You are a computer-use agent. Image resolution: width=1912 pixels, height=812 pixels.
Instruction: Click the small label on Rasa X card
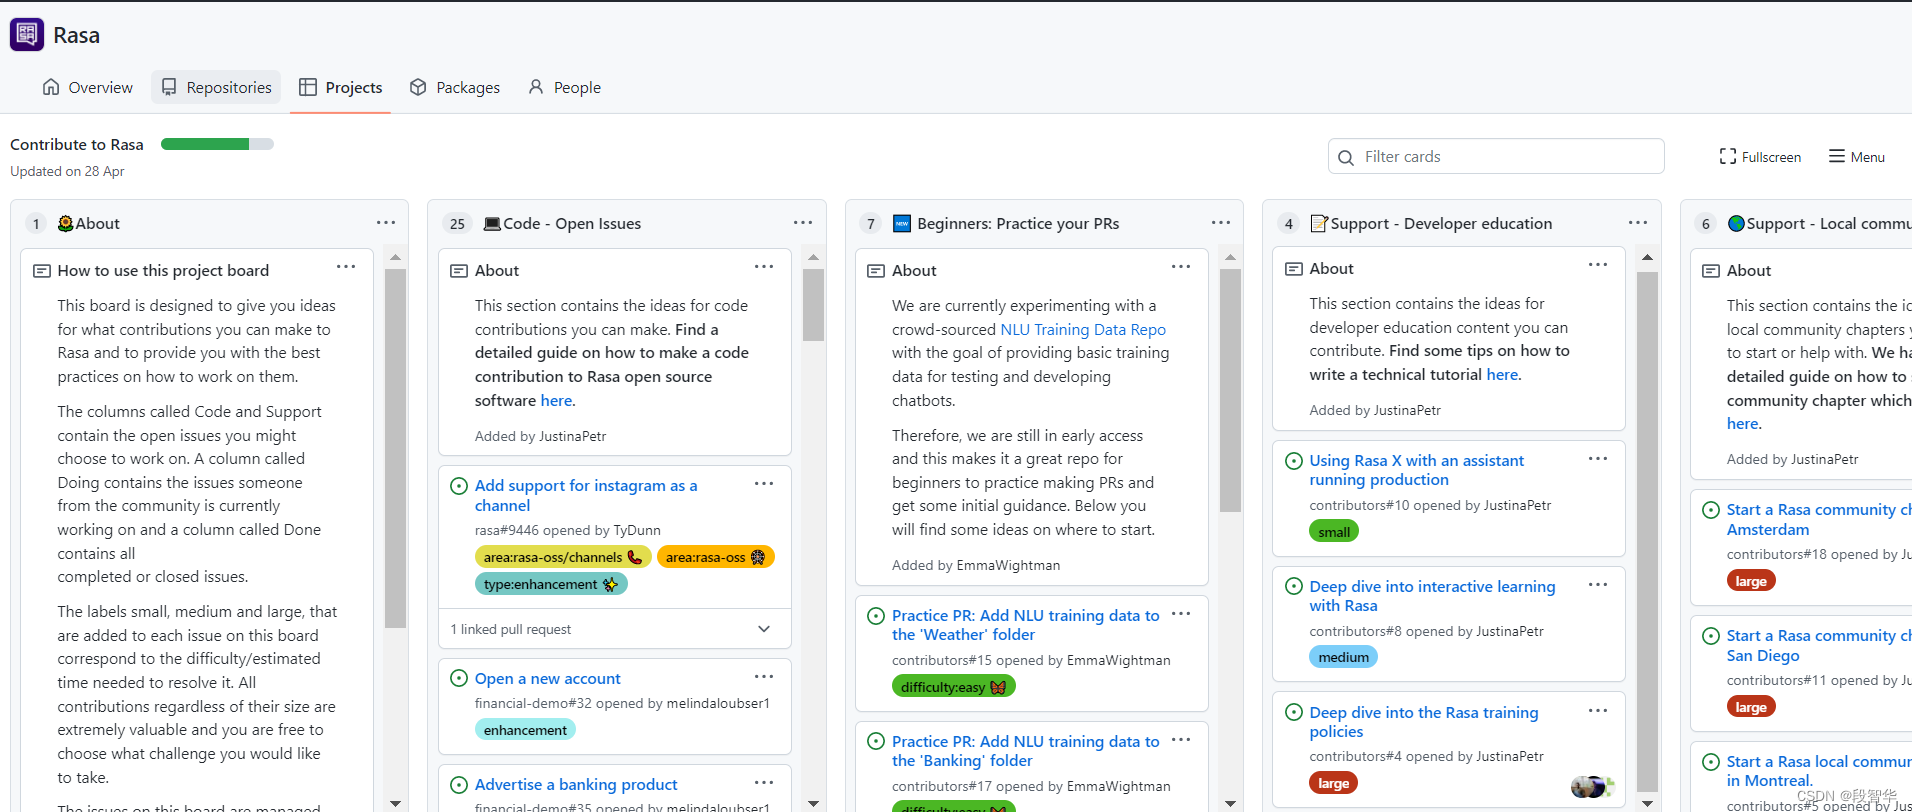tap(1334, 532)
